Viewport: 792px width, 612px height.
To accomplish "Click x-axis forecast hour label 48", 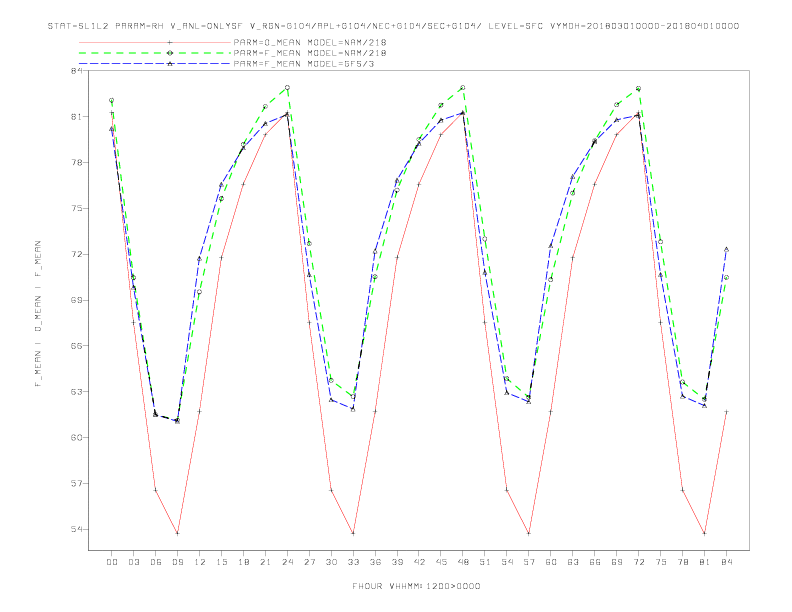I will (463, 562).
